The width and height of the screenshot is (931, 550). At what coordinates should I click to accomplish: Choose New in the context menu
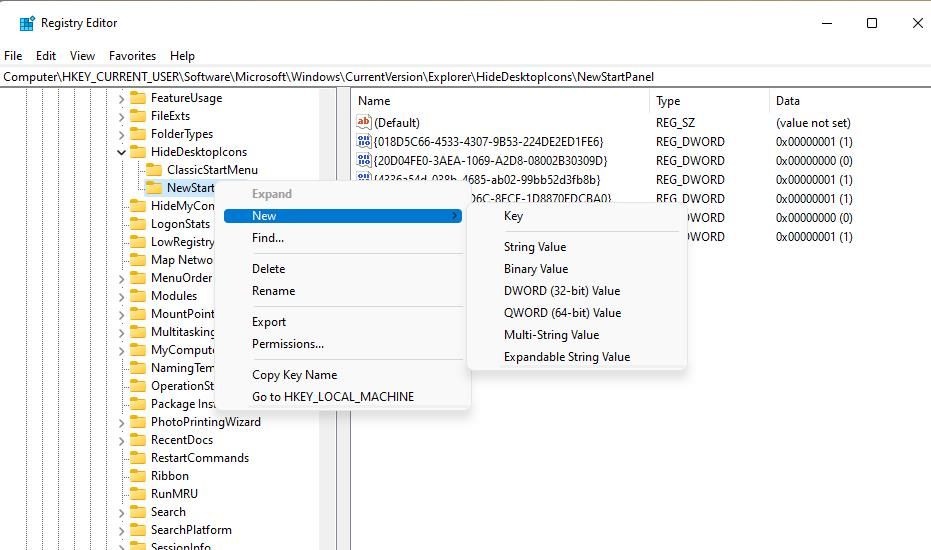[x=343, y=216]
